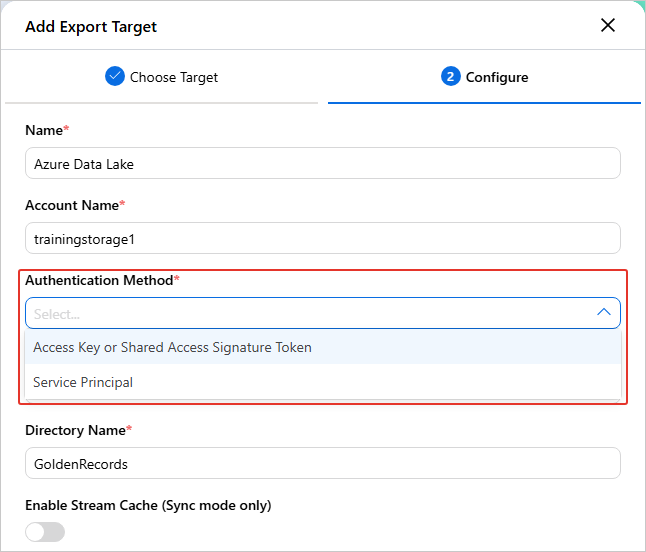The image size is (646, 552).
Task: Click the step 2 number badge
Action: point(450,76)
